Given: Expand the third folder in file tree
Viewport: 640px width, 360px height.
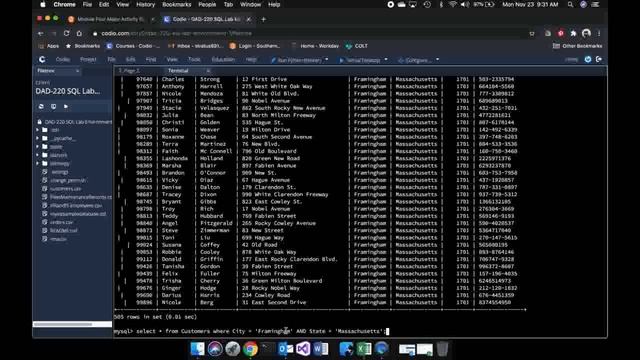Looking at the screenshot, I should coord(38,147).
